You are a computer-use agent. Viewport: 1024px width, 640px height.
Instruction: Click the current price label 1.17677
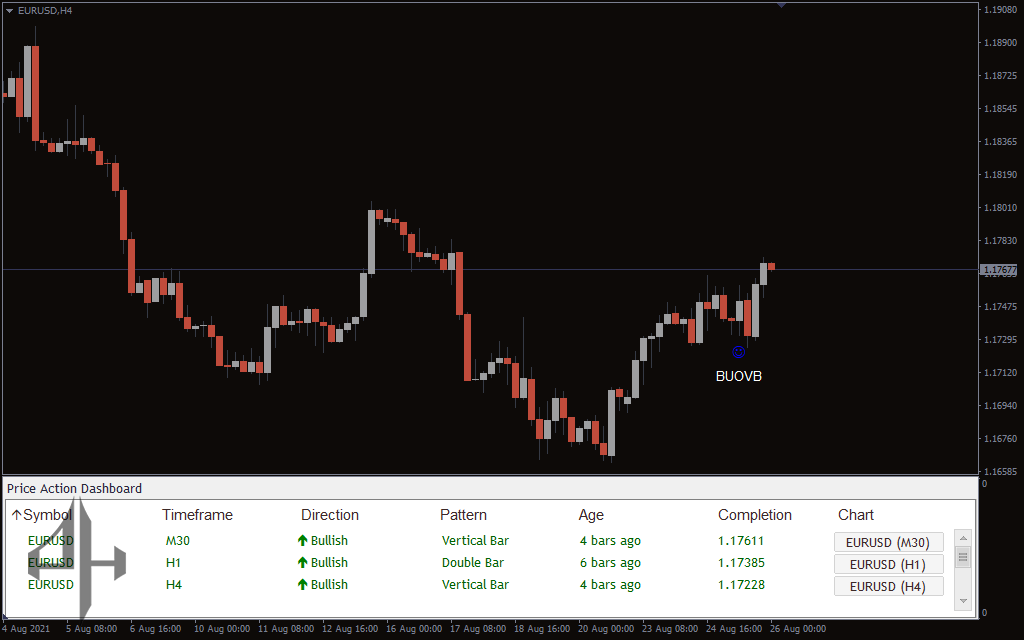[999, 270]
